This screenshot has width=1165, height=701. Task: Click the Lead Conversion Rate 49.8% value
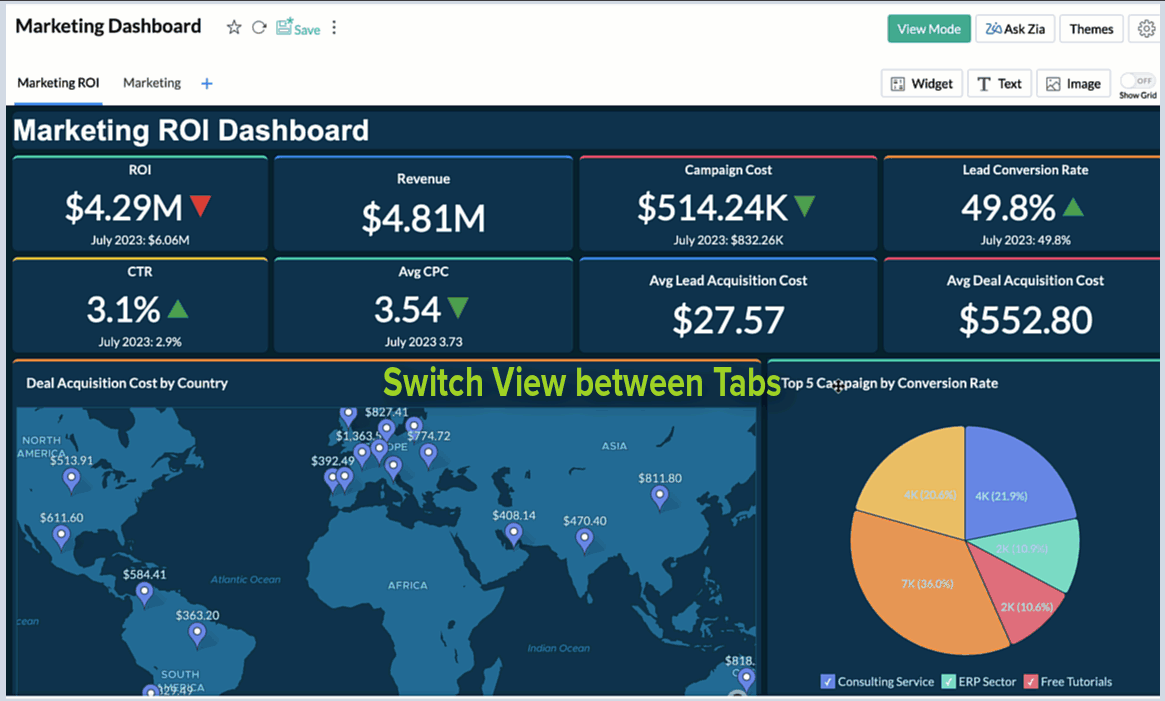1008,207
